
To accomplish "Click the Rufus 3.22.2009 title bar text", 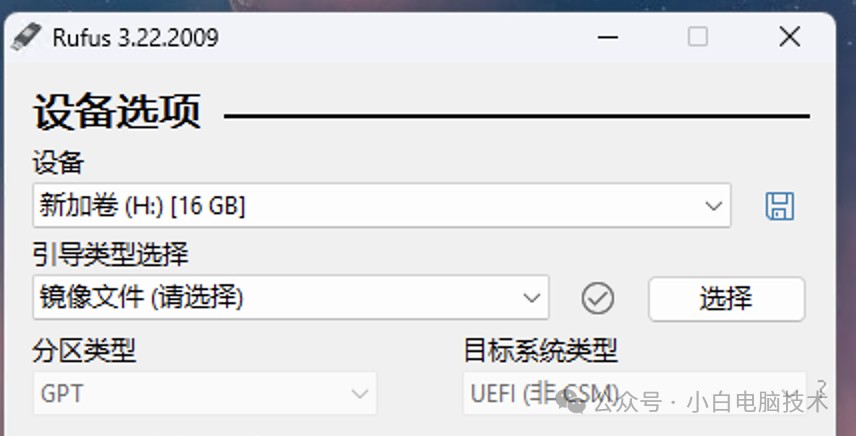I will [x=135, y=38].
